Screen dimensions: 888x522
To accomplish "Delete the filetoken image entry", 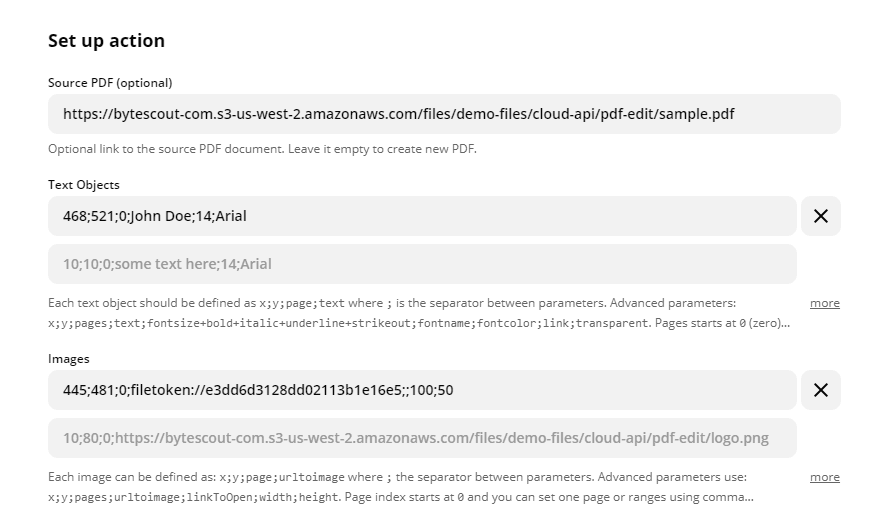I will point(820,390).
